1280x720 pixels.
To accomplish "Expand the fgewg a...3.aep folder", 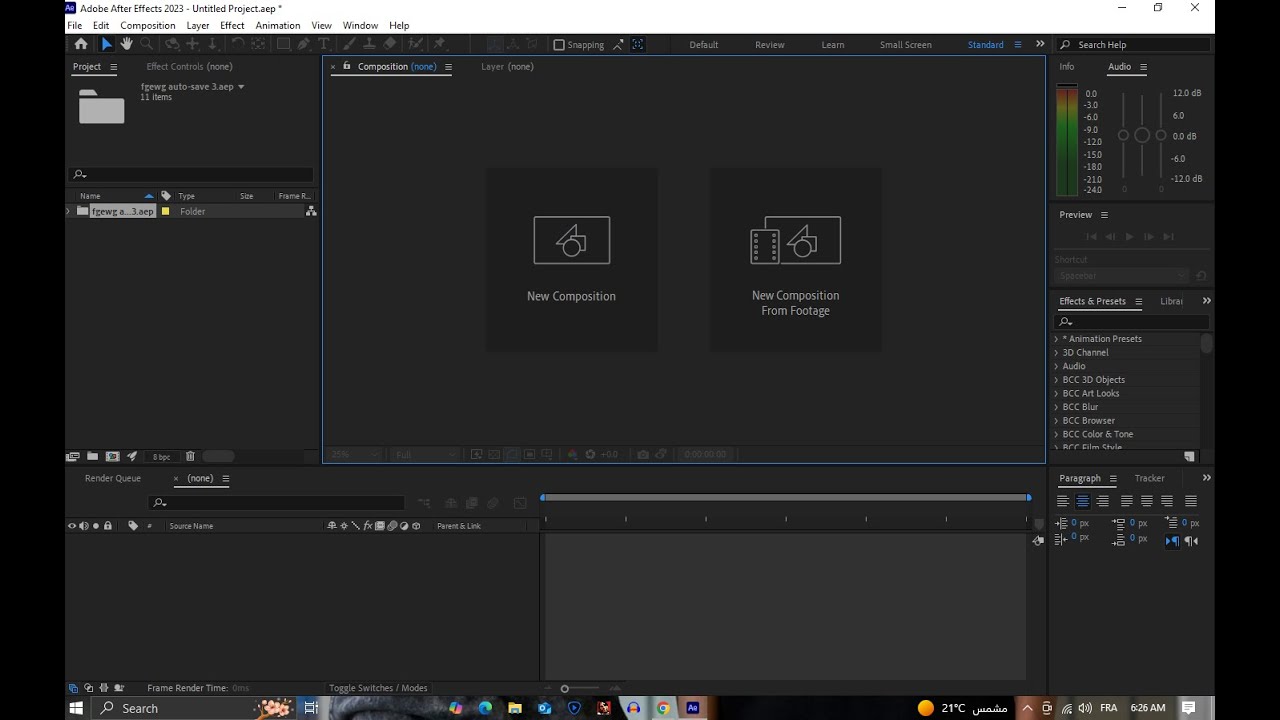I will [69, 211].
